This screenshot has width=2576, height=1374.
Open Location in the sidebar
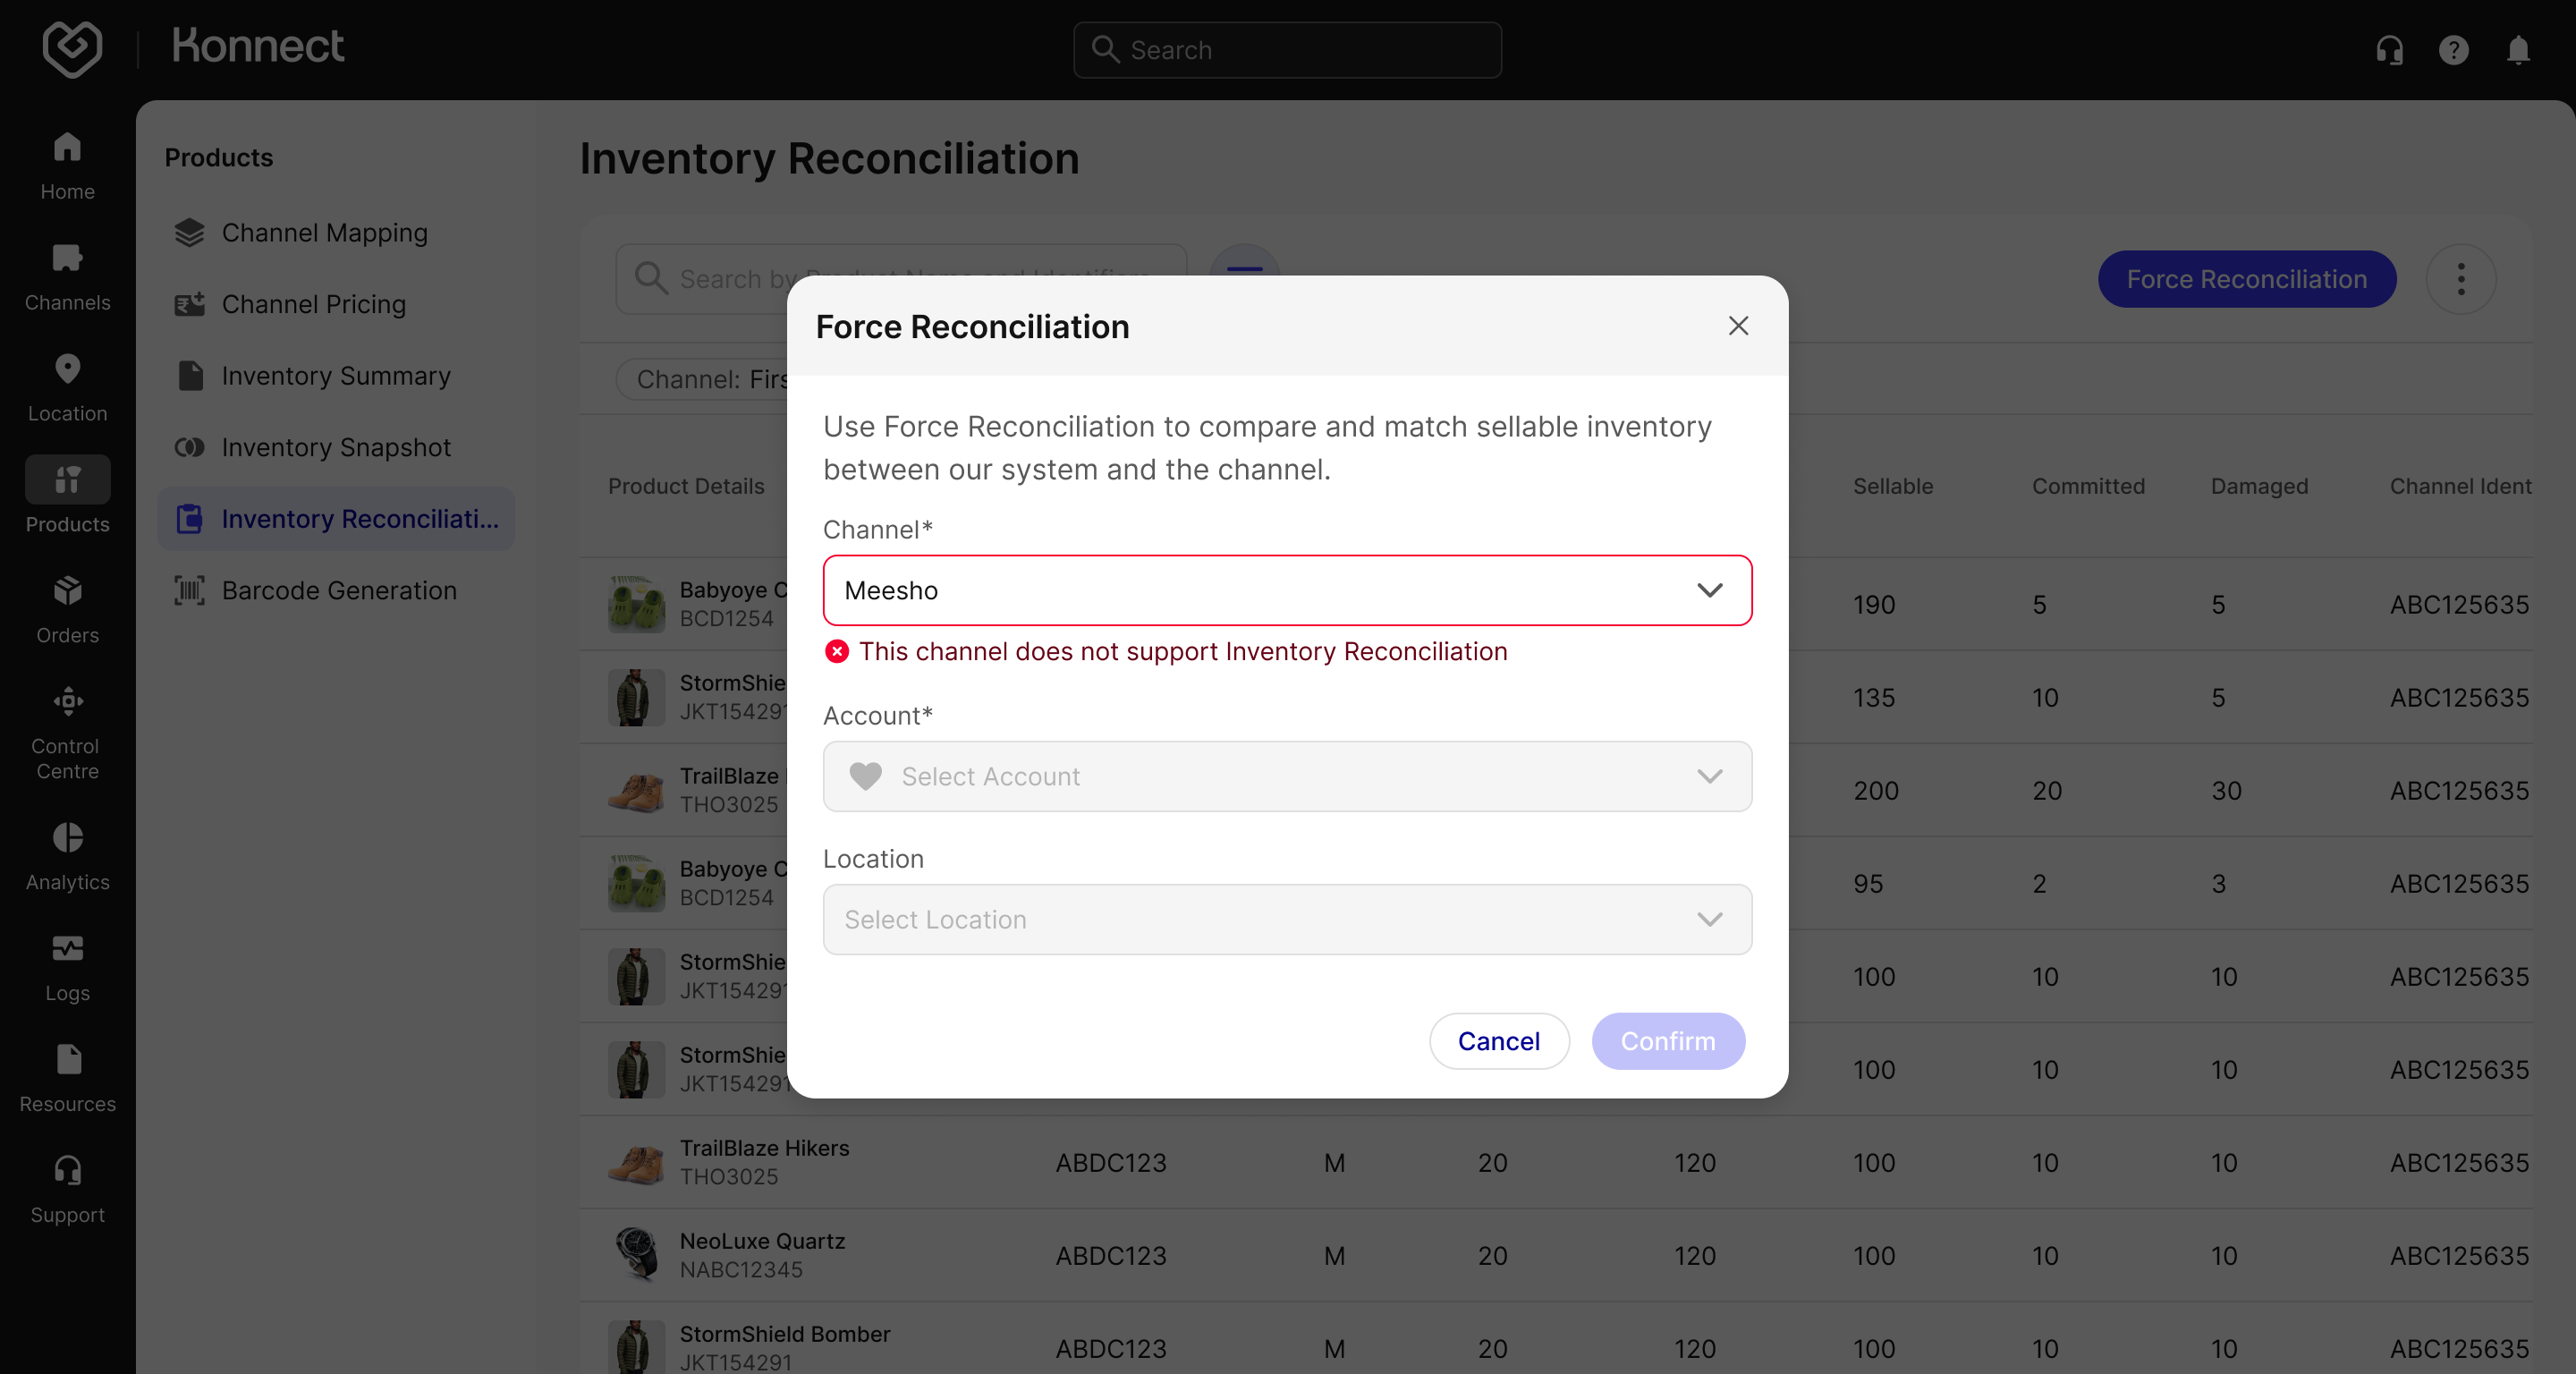(x=67, y=388)
